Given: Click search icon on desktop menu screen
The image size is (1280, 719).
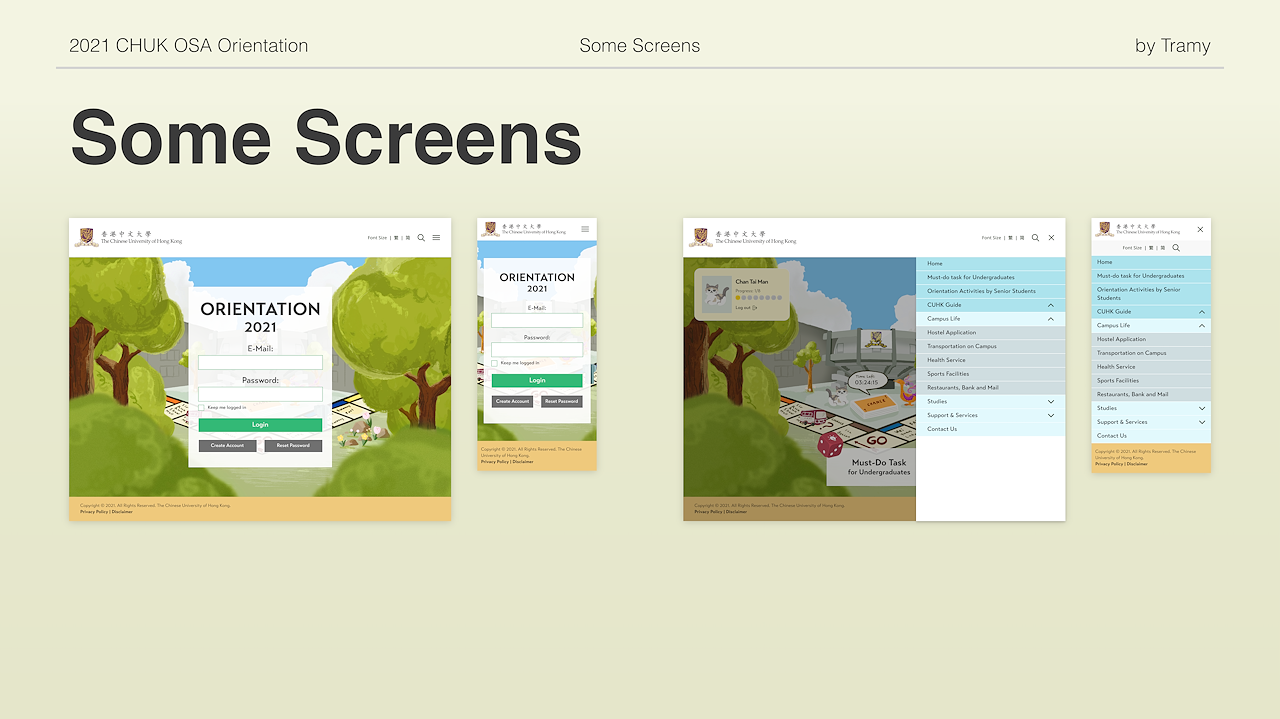Looking at the screenshot, I should click(1035, 238).
